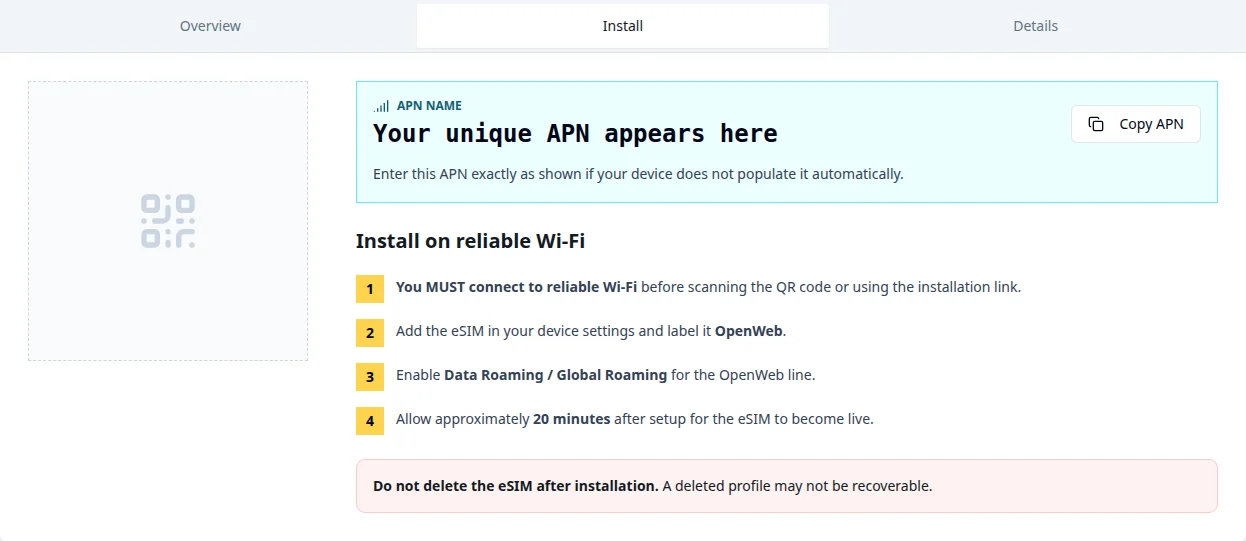Select the Install tab
The width and height of the screenshot is (1246, 541).
tap(623, 26)
